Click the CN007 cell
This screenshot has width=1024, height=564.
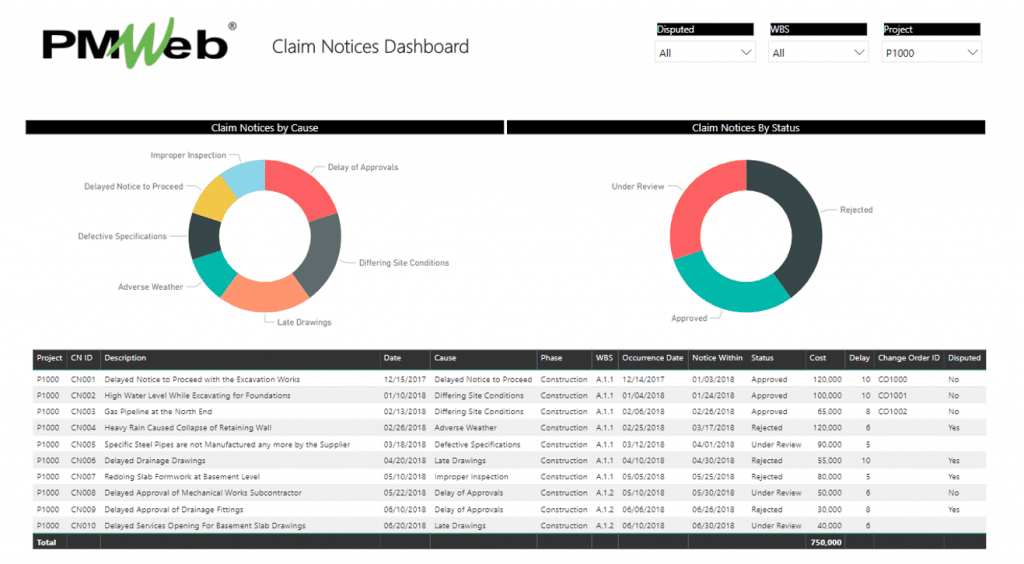point(83,477)
